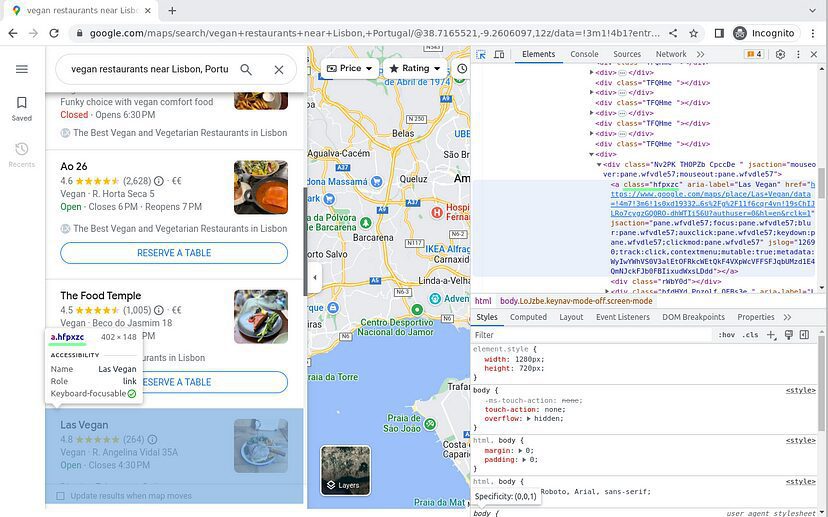The image size is (828, 517).
Task: Open the Google Maps hamburger menu
Action: coord(21,69)
